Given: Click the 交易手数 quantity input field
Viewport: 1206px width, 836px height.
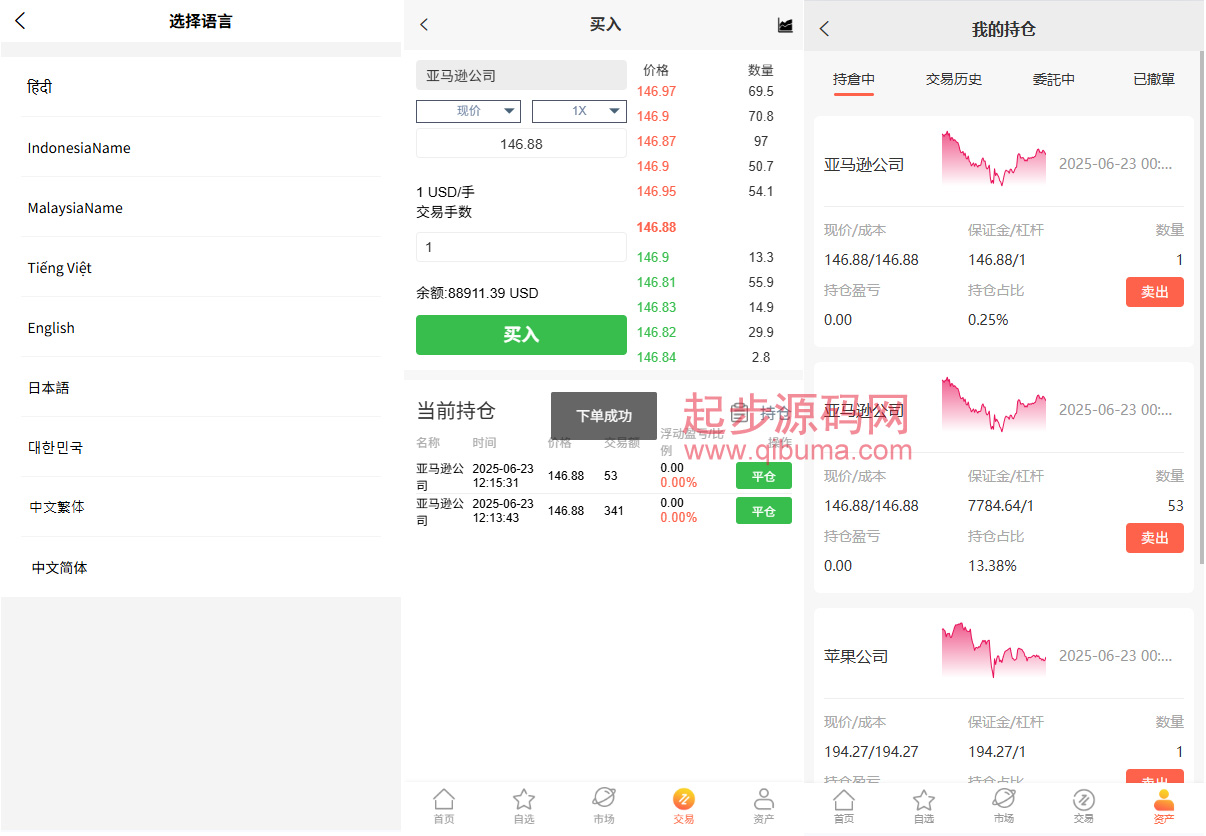Looking at the screenshot, I should click(x=521, y=247).
